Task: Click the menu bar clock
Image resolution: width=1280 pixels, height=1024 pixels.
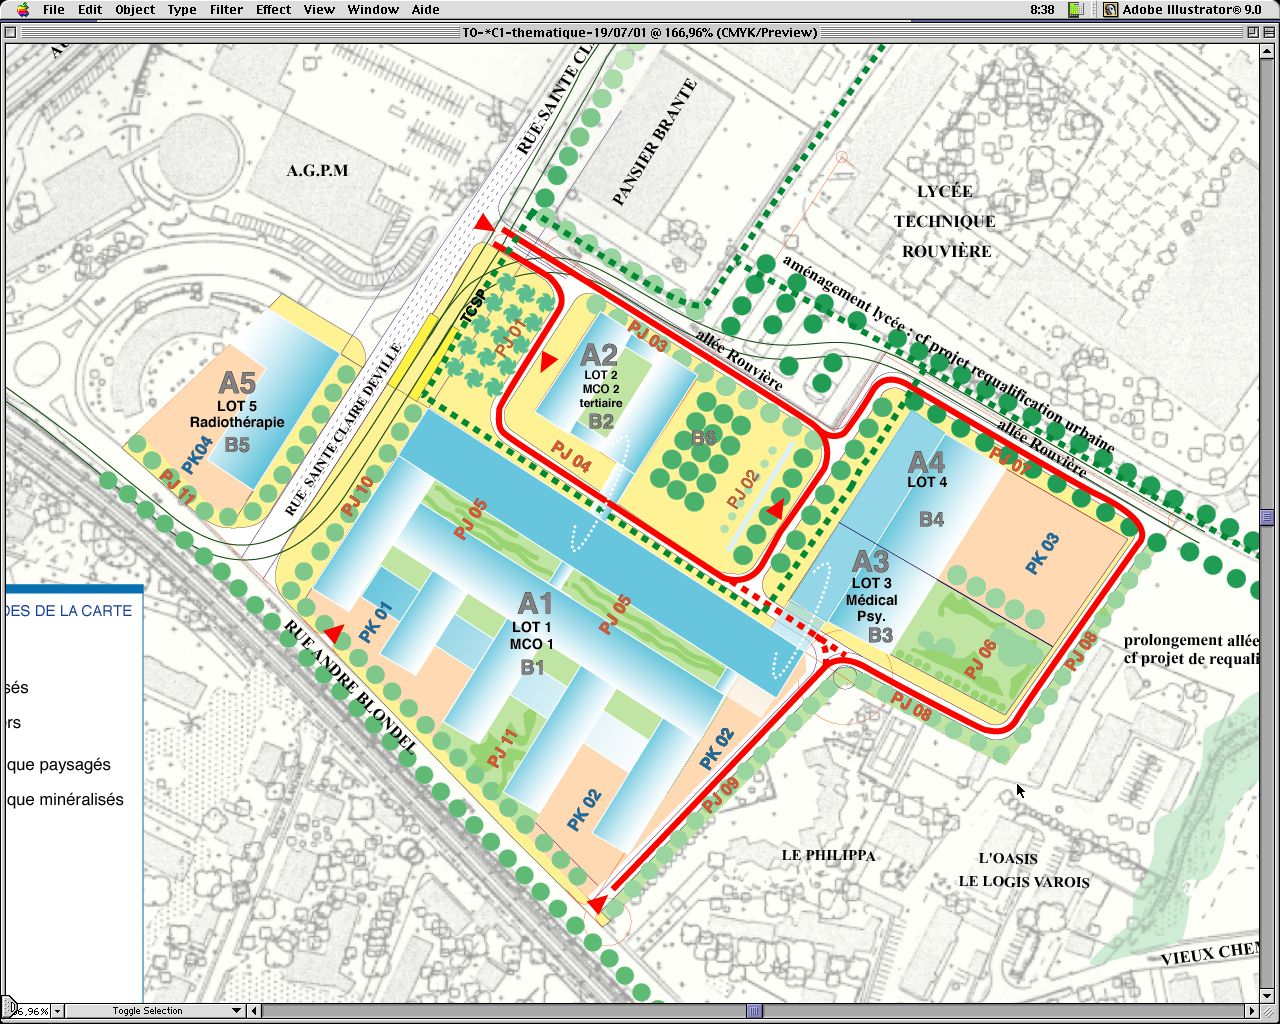Action: point(1042,10)
